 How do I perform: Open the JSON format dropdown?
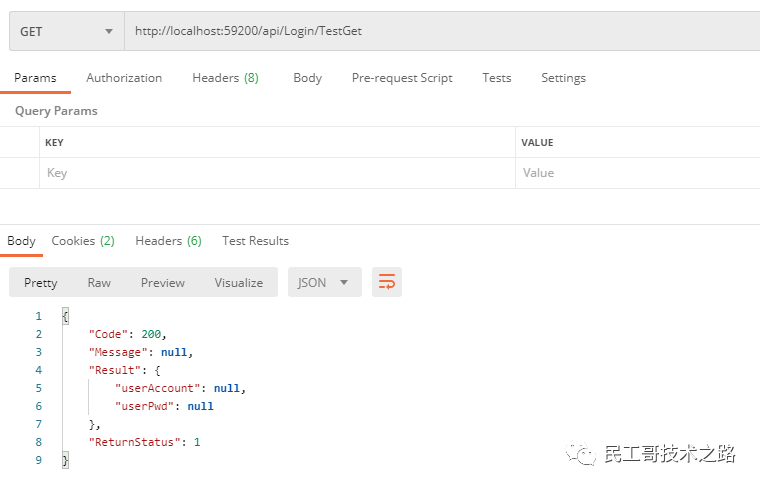325,282
